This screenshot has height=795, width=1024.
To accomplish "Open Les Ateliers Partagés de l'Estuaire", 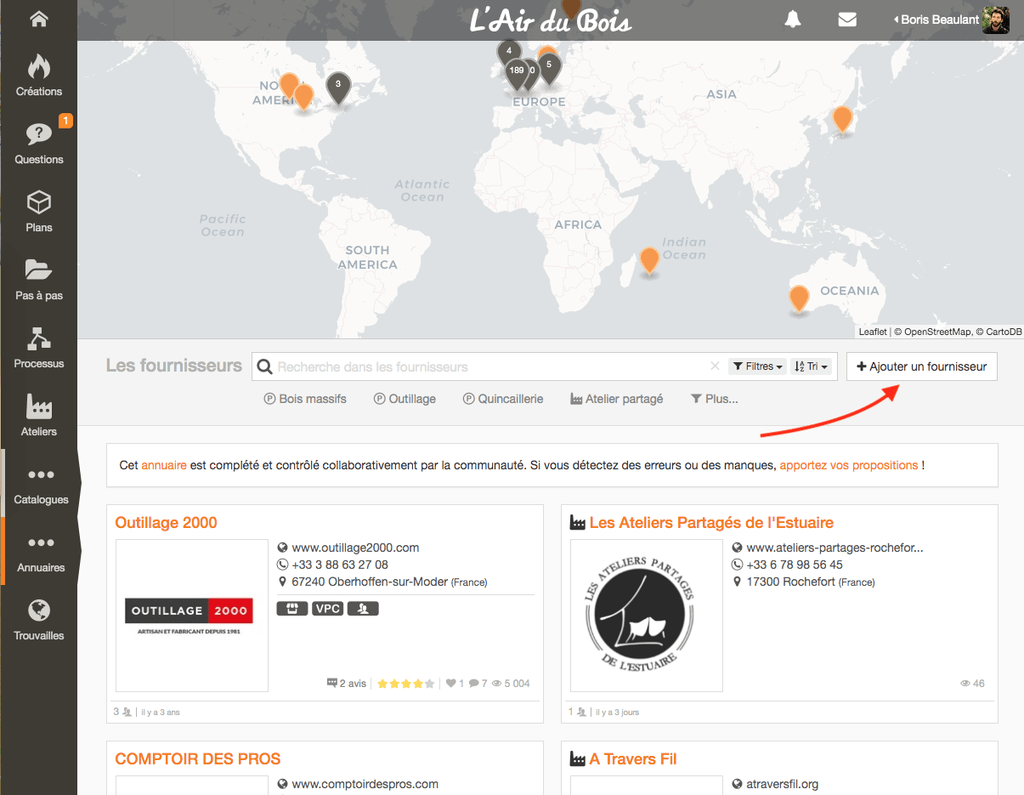I will [x=711, y=523].
